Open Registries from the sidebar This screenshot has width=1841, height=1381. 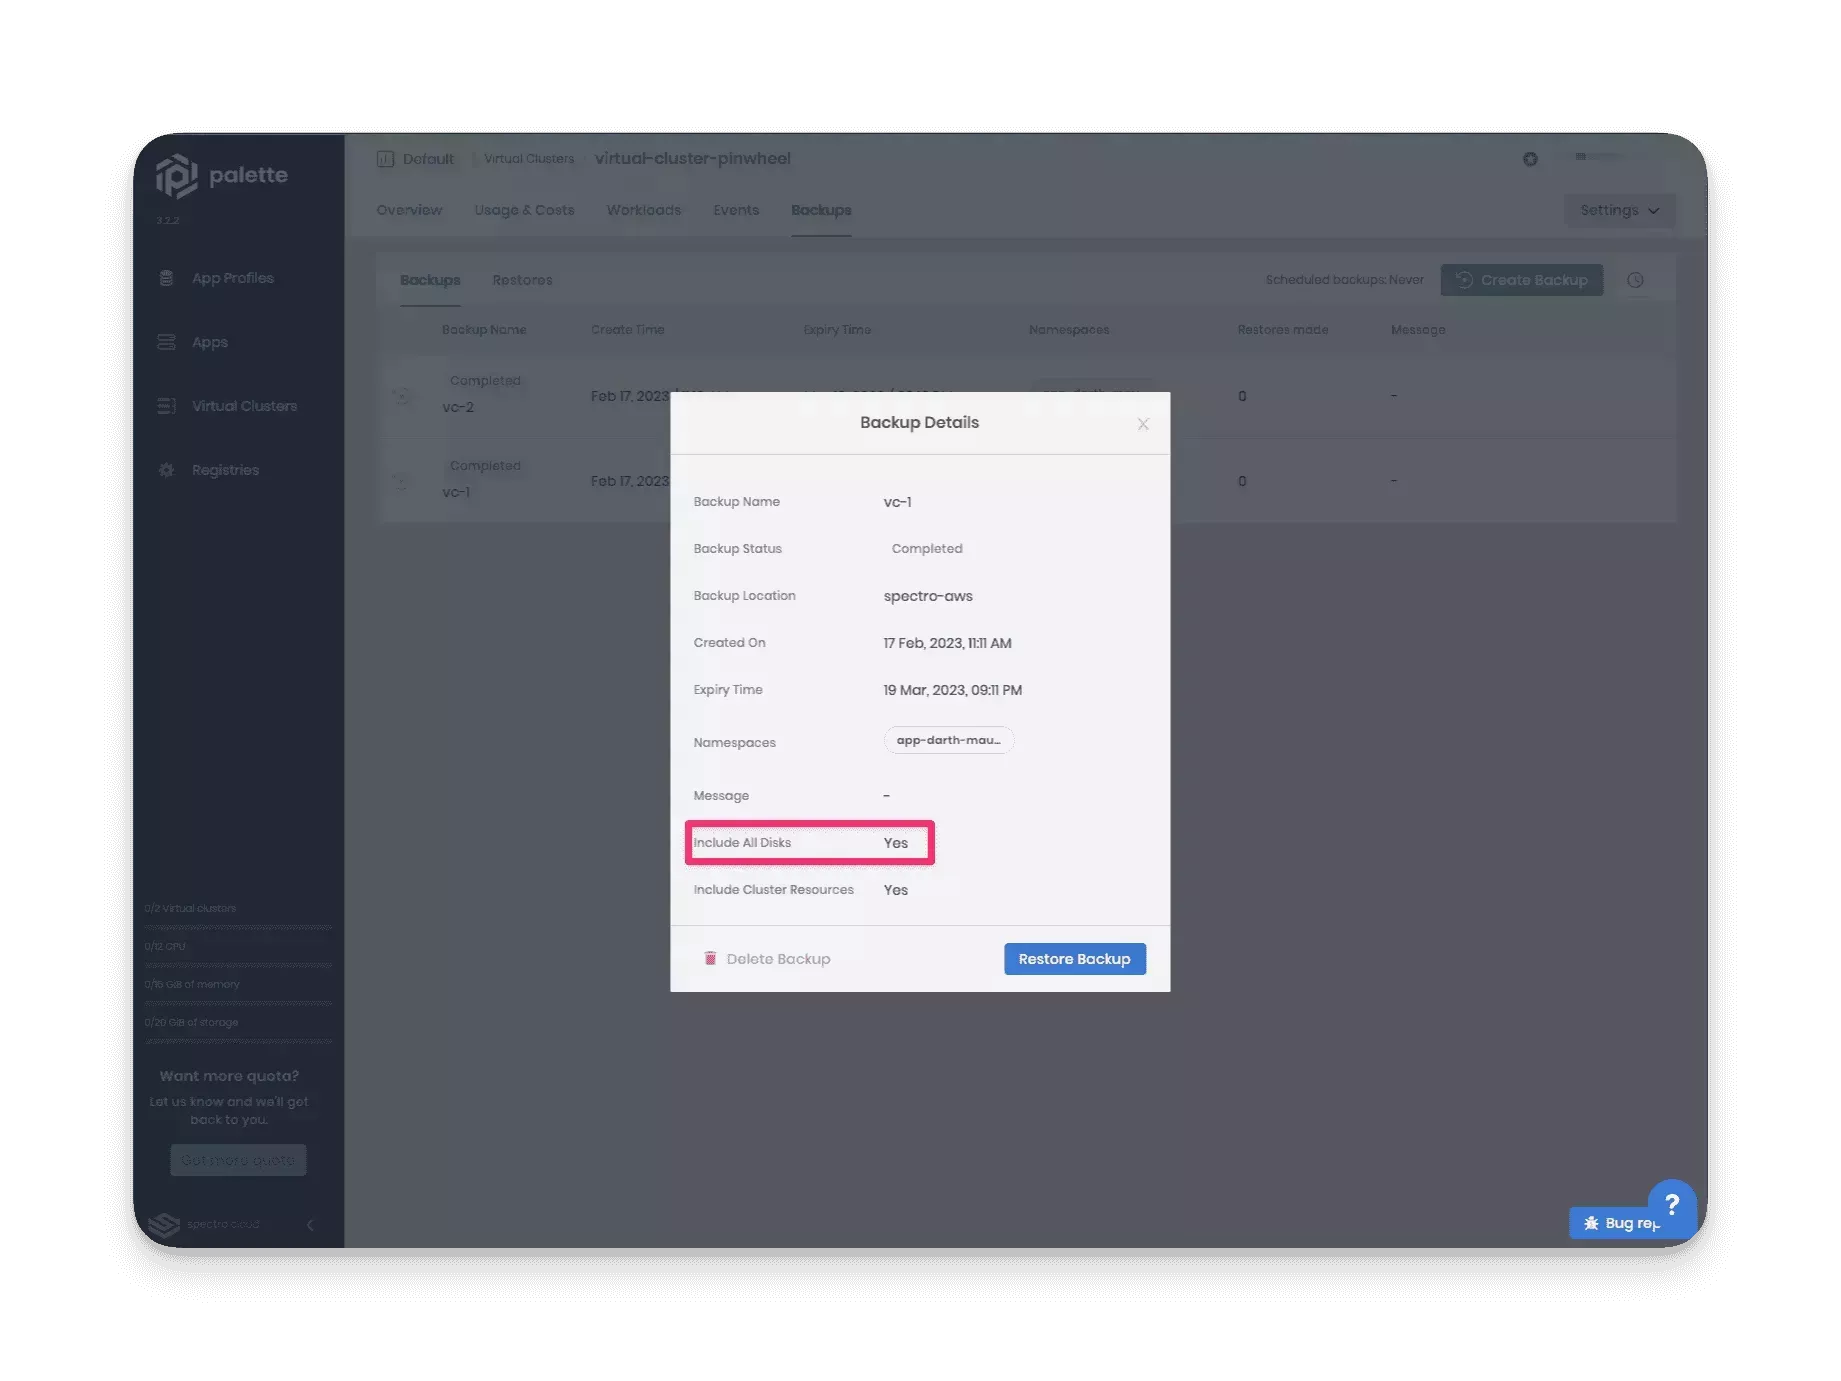225,470
